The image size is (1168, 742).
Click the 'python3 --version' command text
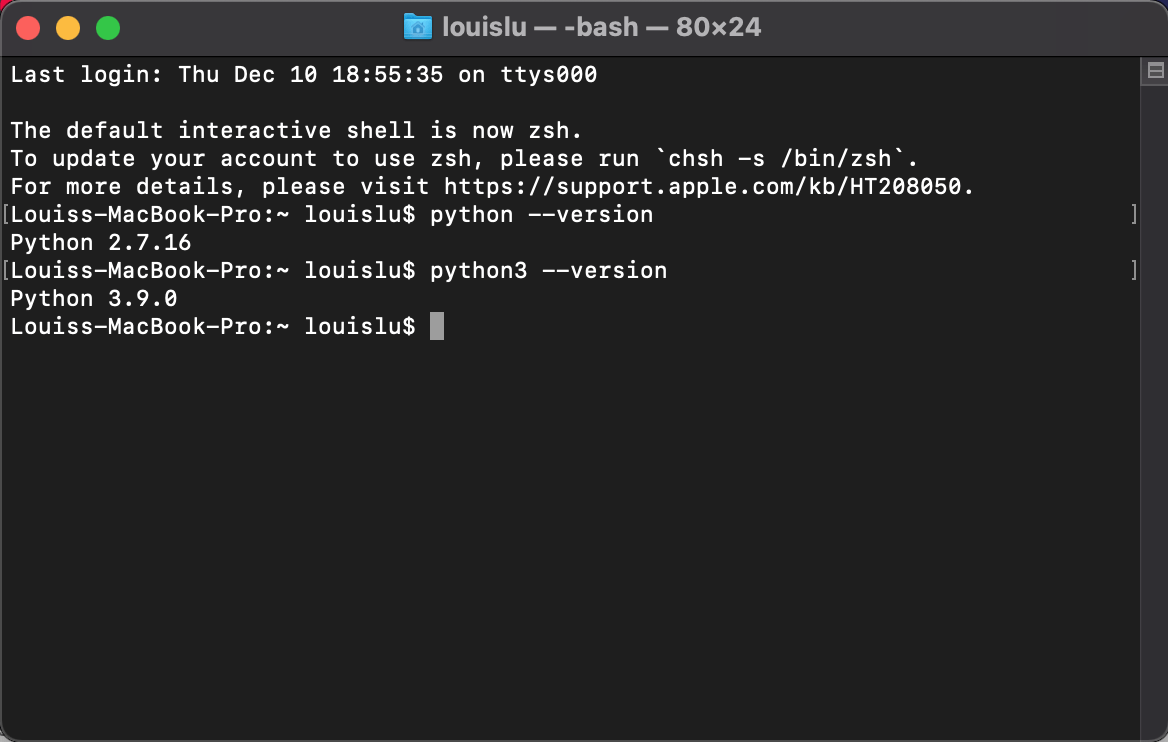click(549, 270)
